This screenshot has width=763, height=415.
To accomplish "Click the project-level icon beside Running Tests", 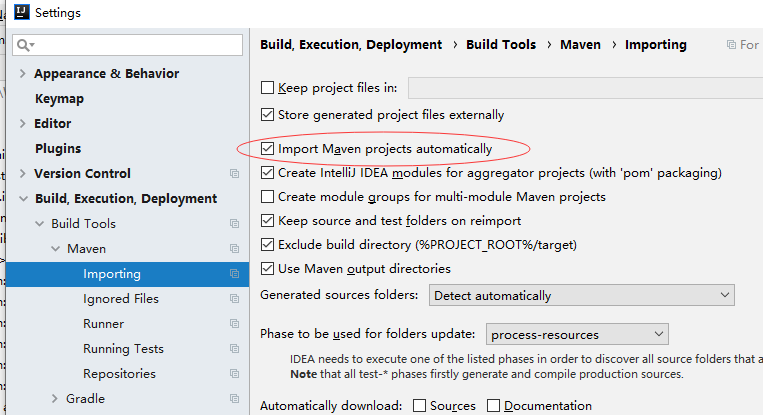I will point(235,349).
